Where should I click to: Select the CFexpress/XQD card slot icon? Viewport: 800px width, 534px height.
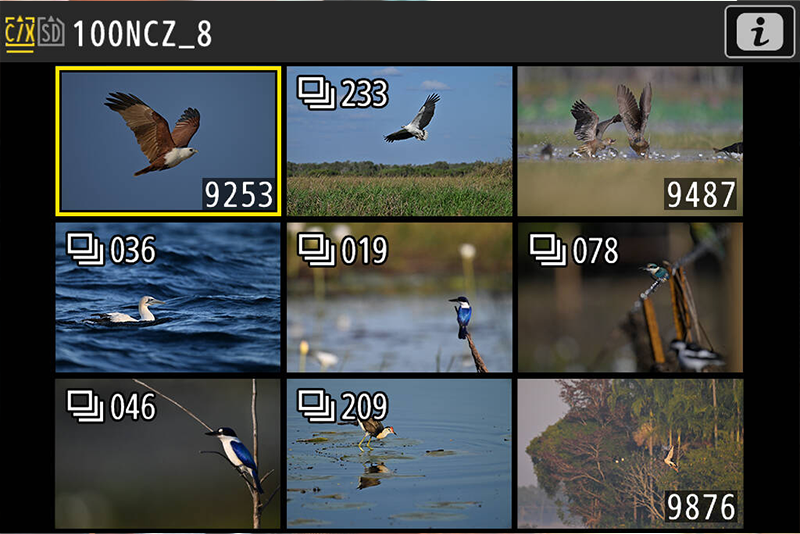20,34
